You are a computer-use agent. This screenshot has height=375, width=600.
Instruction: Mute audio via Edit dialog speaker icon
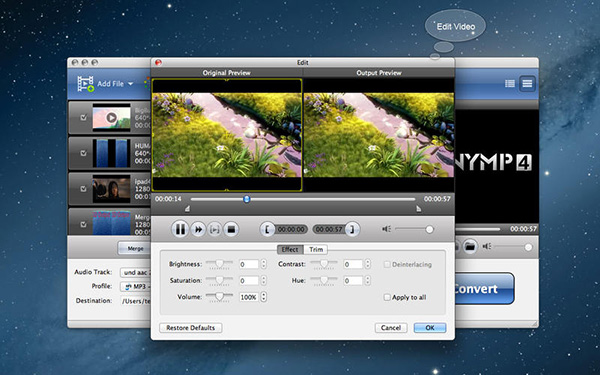pos(386,229)
